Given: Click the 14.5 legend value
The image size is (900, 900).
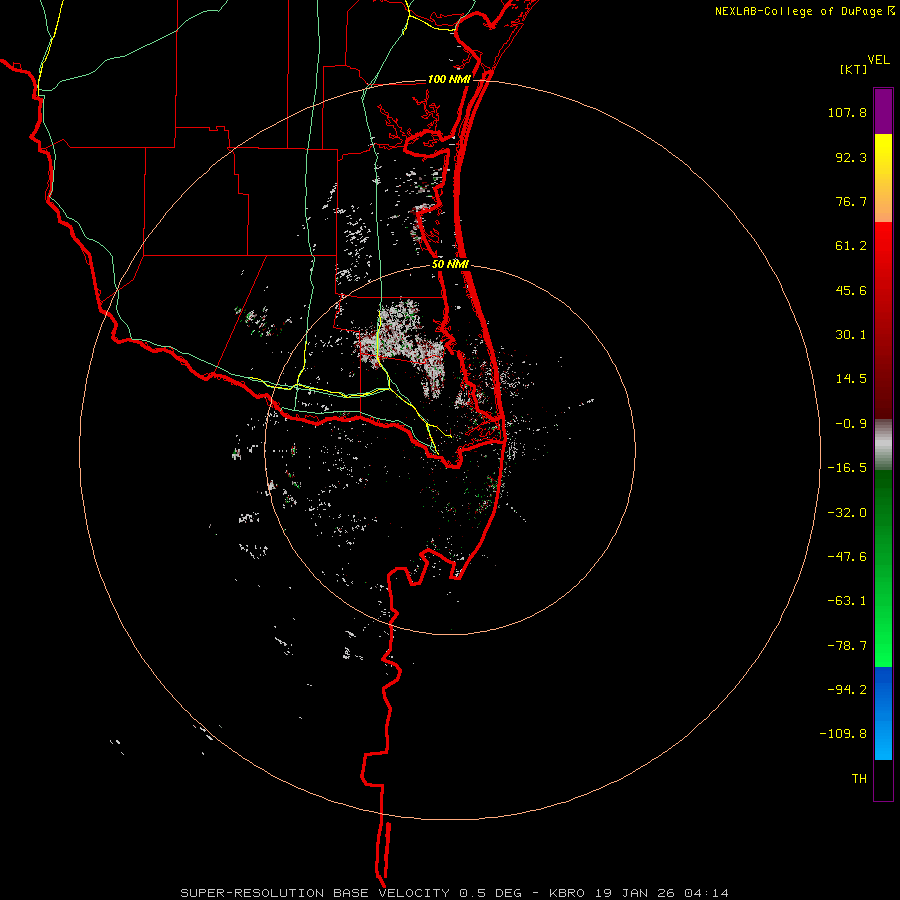Looking at the screenshot, I should pyautogui.click(x=851, y=379).
